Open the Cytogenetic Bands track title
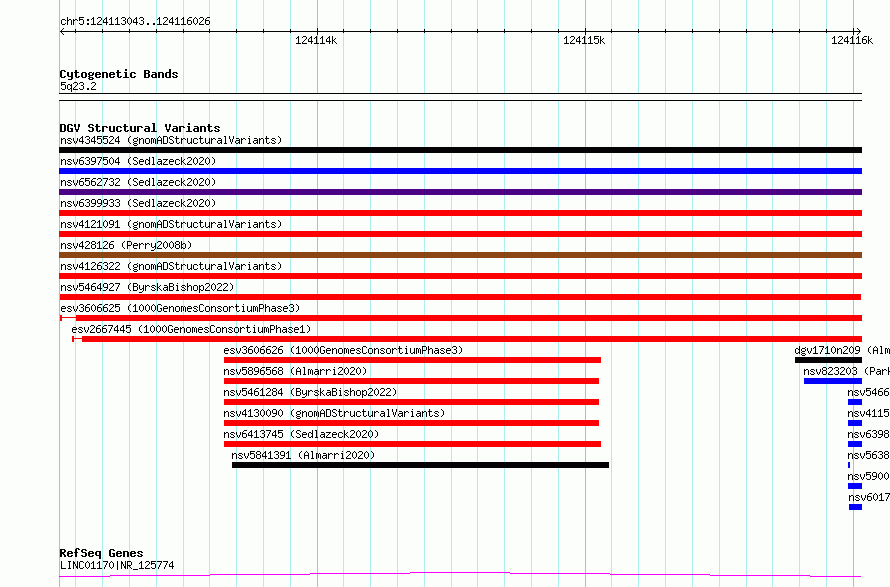Viewport: 890px width, 587px height. [119, 74]
